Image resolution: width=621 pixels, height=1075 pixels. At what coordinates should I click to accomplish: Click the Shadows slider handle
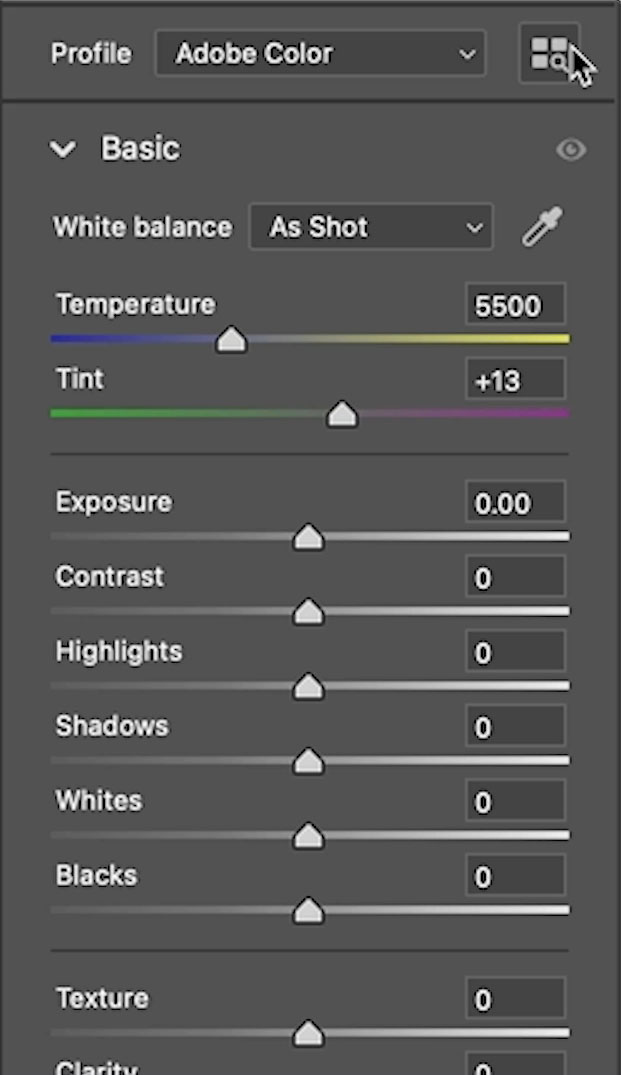(x=308, y=762)
